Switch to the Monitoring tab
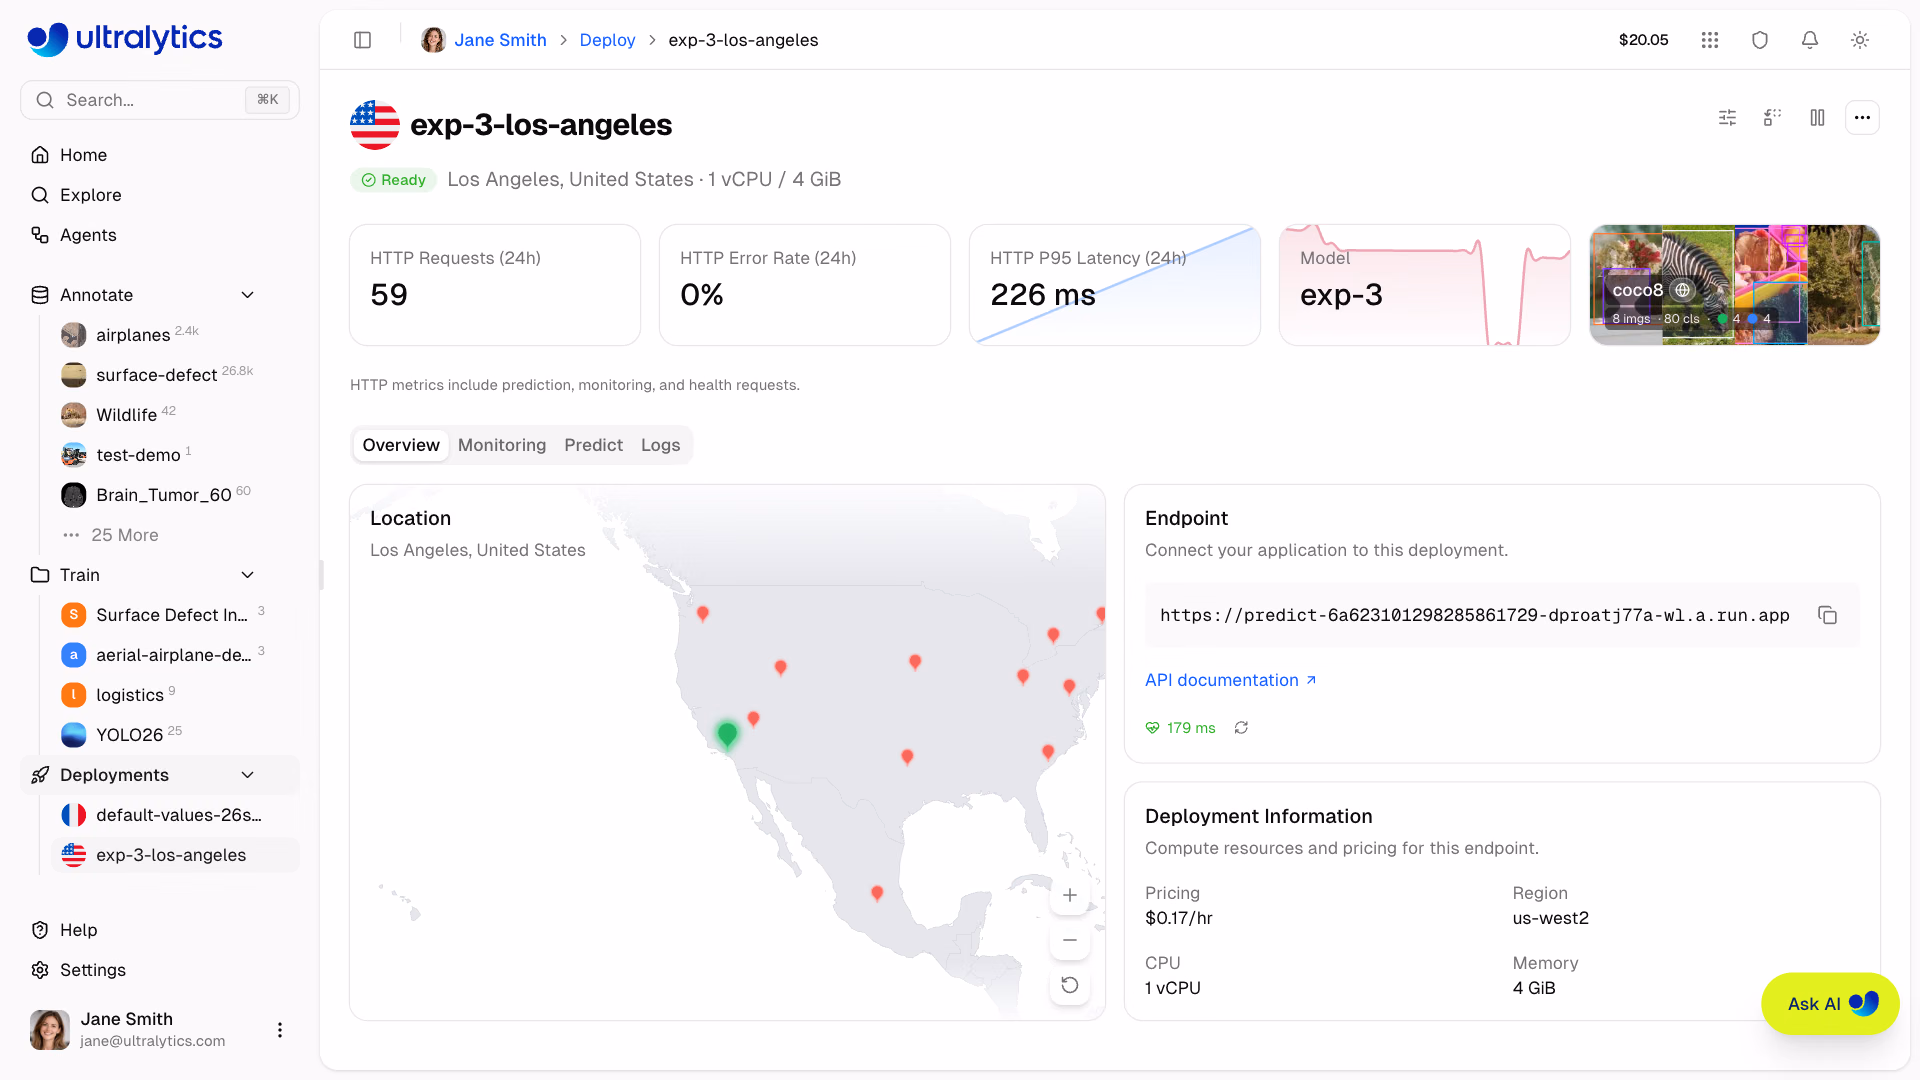Screen dimensions: 1920x1080 [502, 445]
